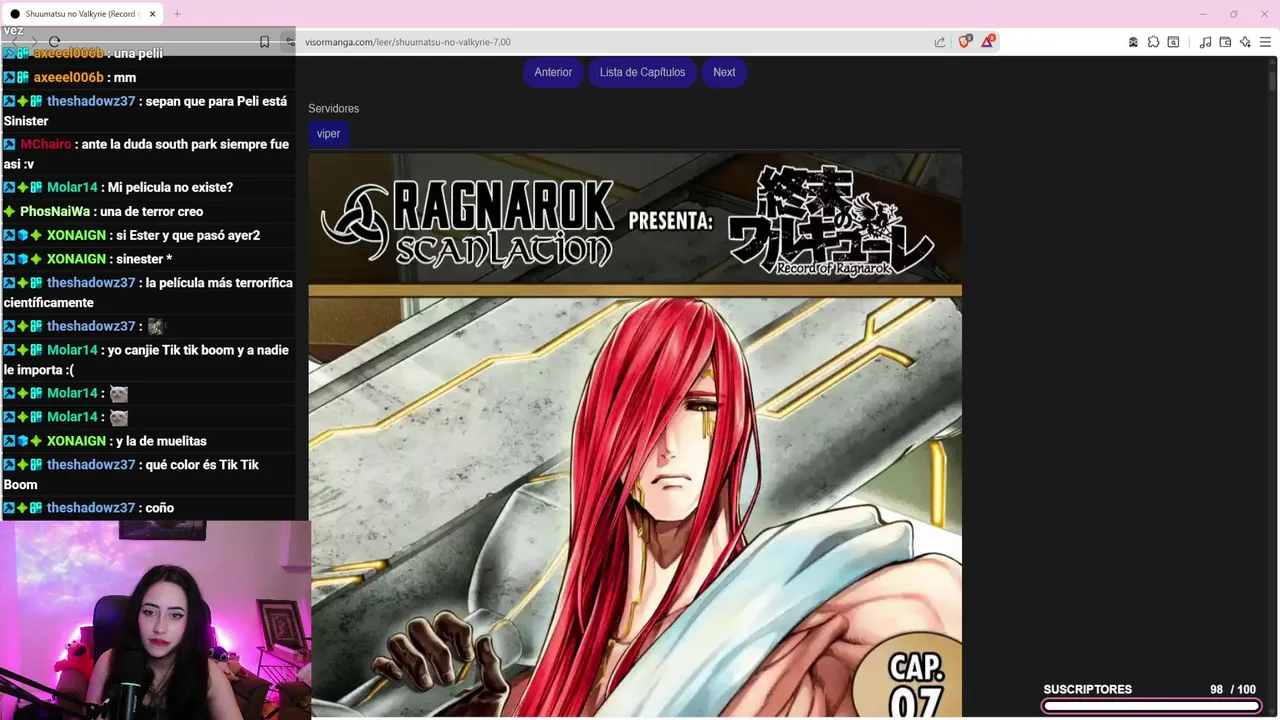Minimize the browser window

(x=1203, y=14)
